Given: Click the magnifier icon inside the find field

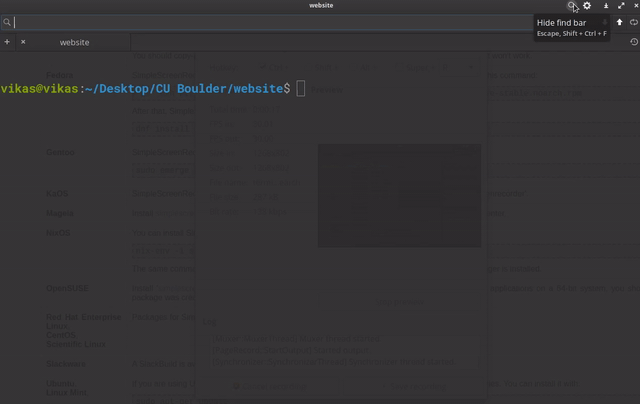Looking at the screenshot, I should tap(7, 22).
